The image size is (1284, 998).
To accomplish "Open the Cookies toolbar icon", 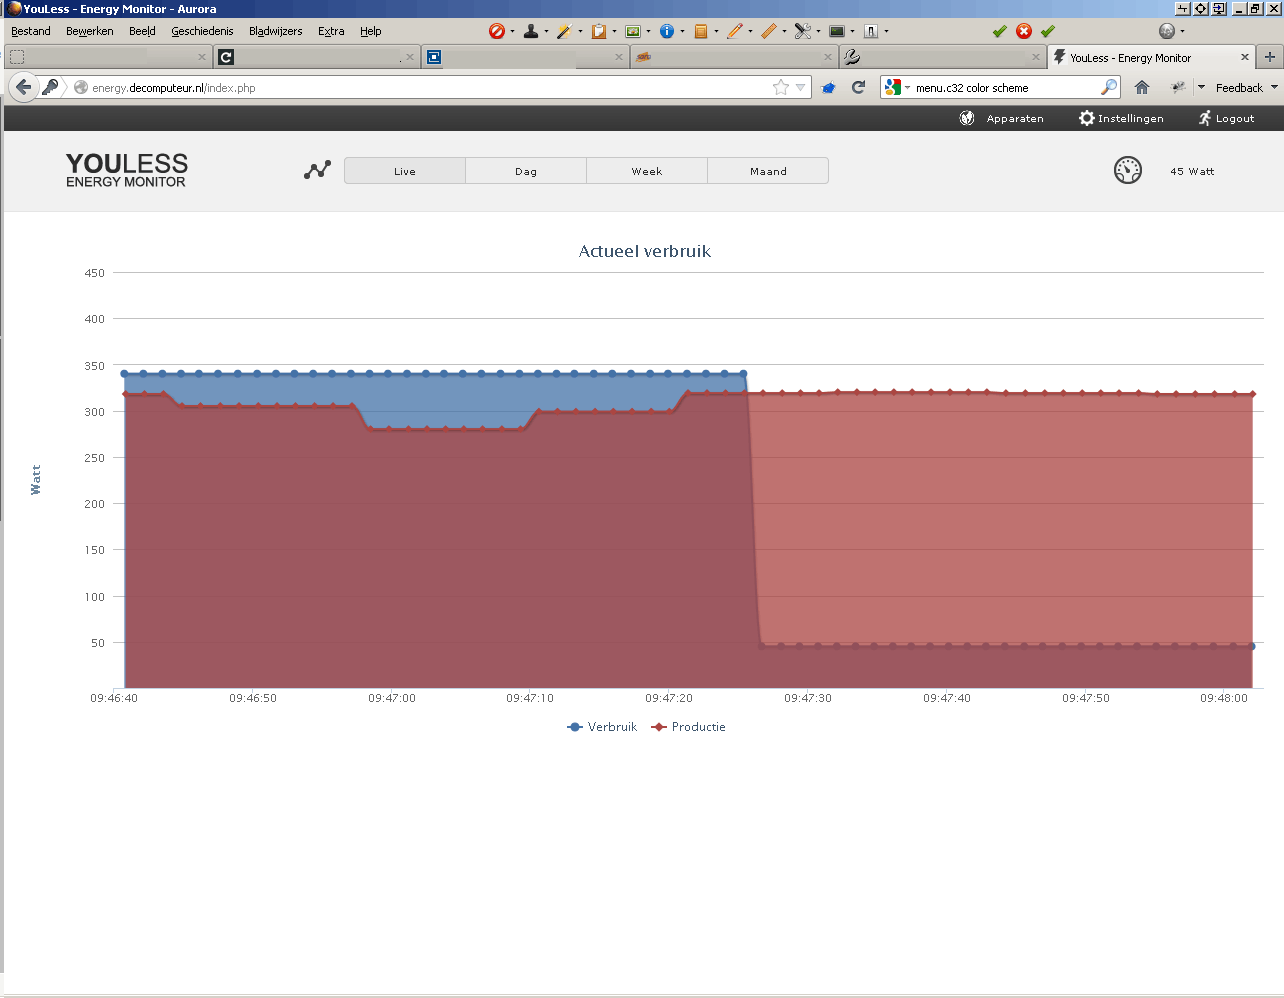I will (x=531, y=31).
